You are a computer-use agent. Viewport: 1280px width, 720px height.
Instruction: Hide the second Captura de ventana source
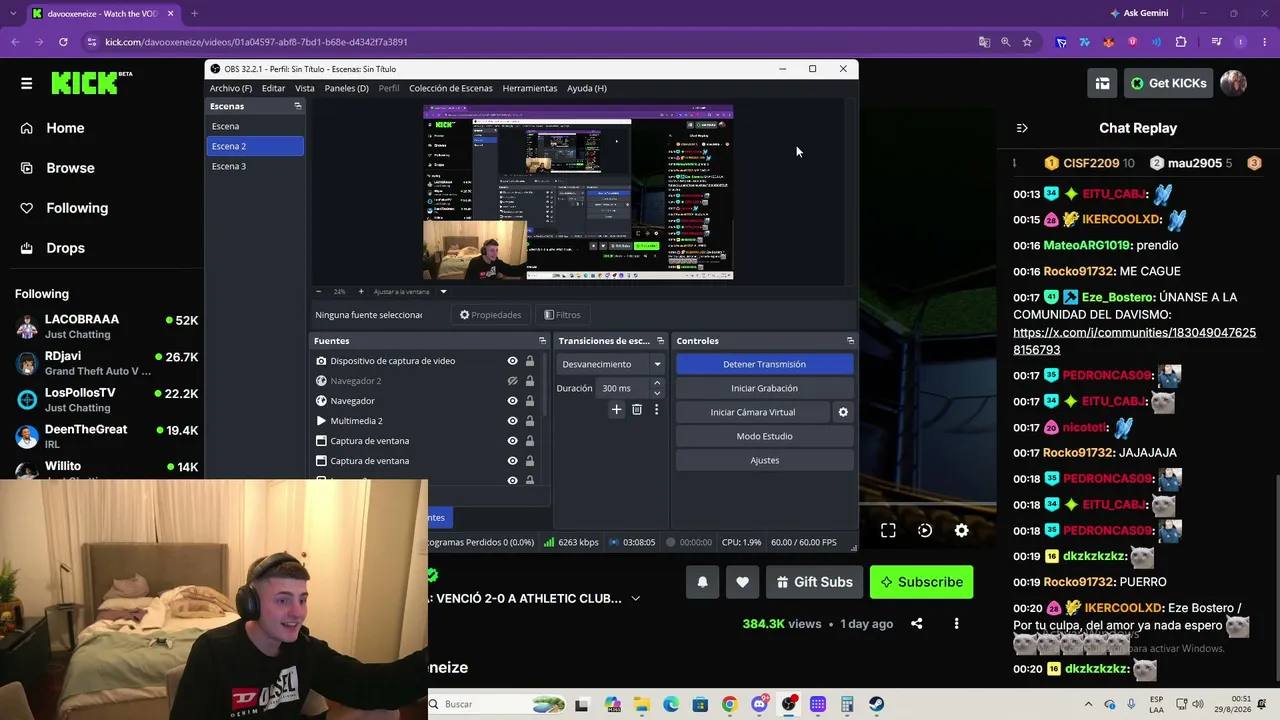click(x=512, y=461)
